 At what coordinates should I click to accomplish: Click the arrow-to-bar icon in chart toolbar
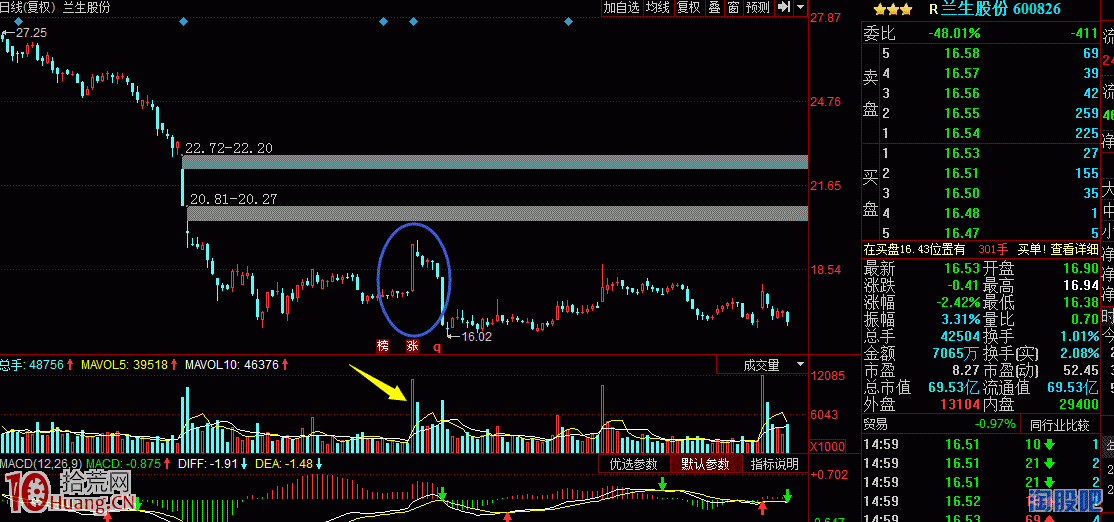tap(784, 7)
